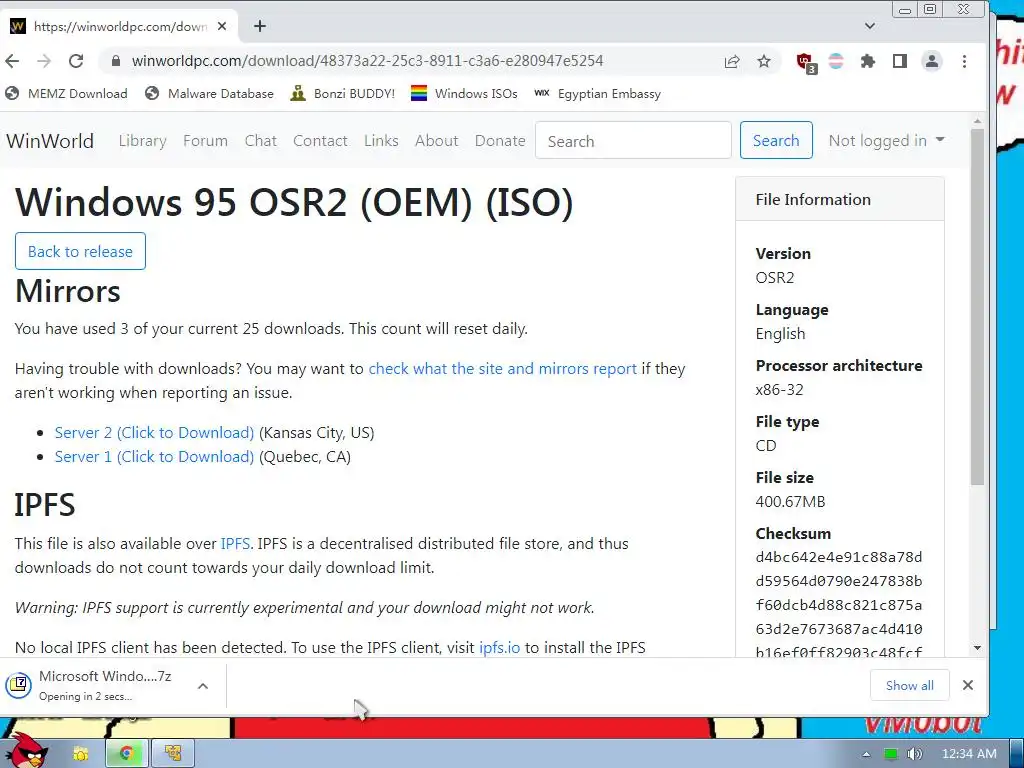Click the blue Search button
Screen dimensions: 1024x768
(x=776, y=140)
